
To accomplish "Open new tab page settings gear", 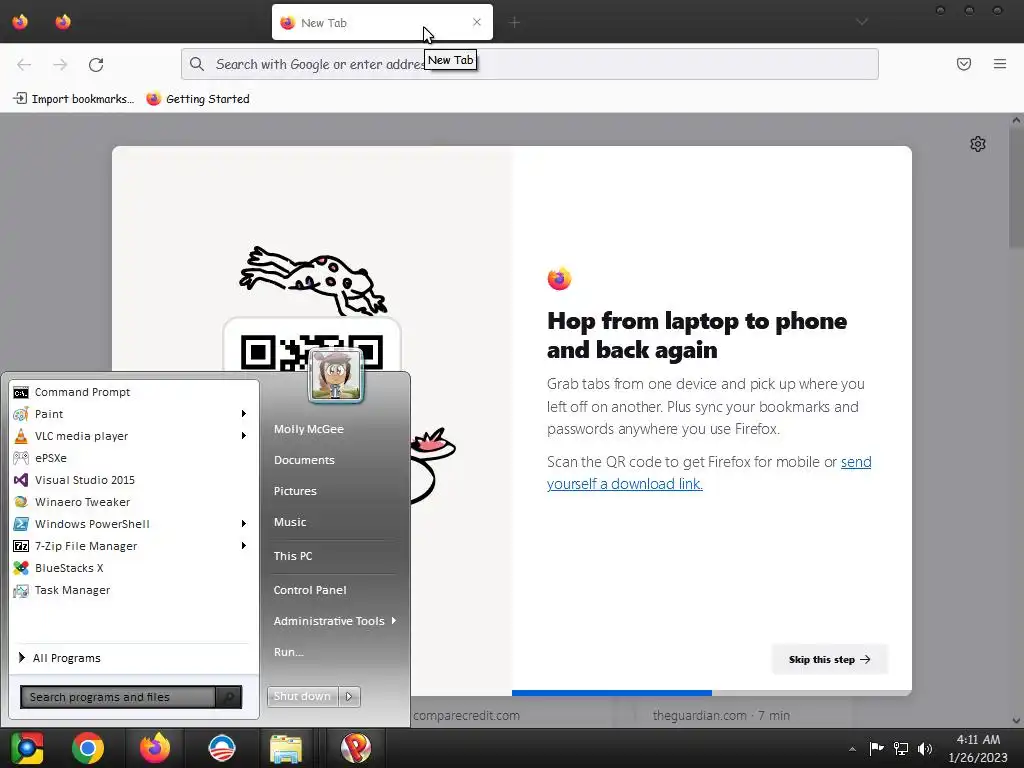I will point(978,144).
